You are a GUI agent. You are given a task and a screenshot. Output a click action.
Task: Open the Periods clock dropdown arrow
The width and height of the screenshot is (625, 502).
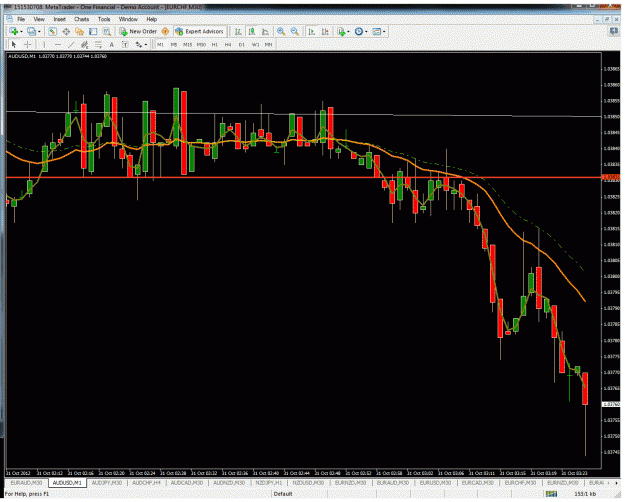tap(366, 31)
